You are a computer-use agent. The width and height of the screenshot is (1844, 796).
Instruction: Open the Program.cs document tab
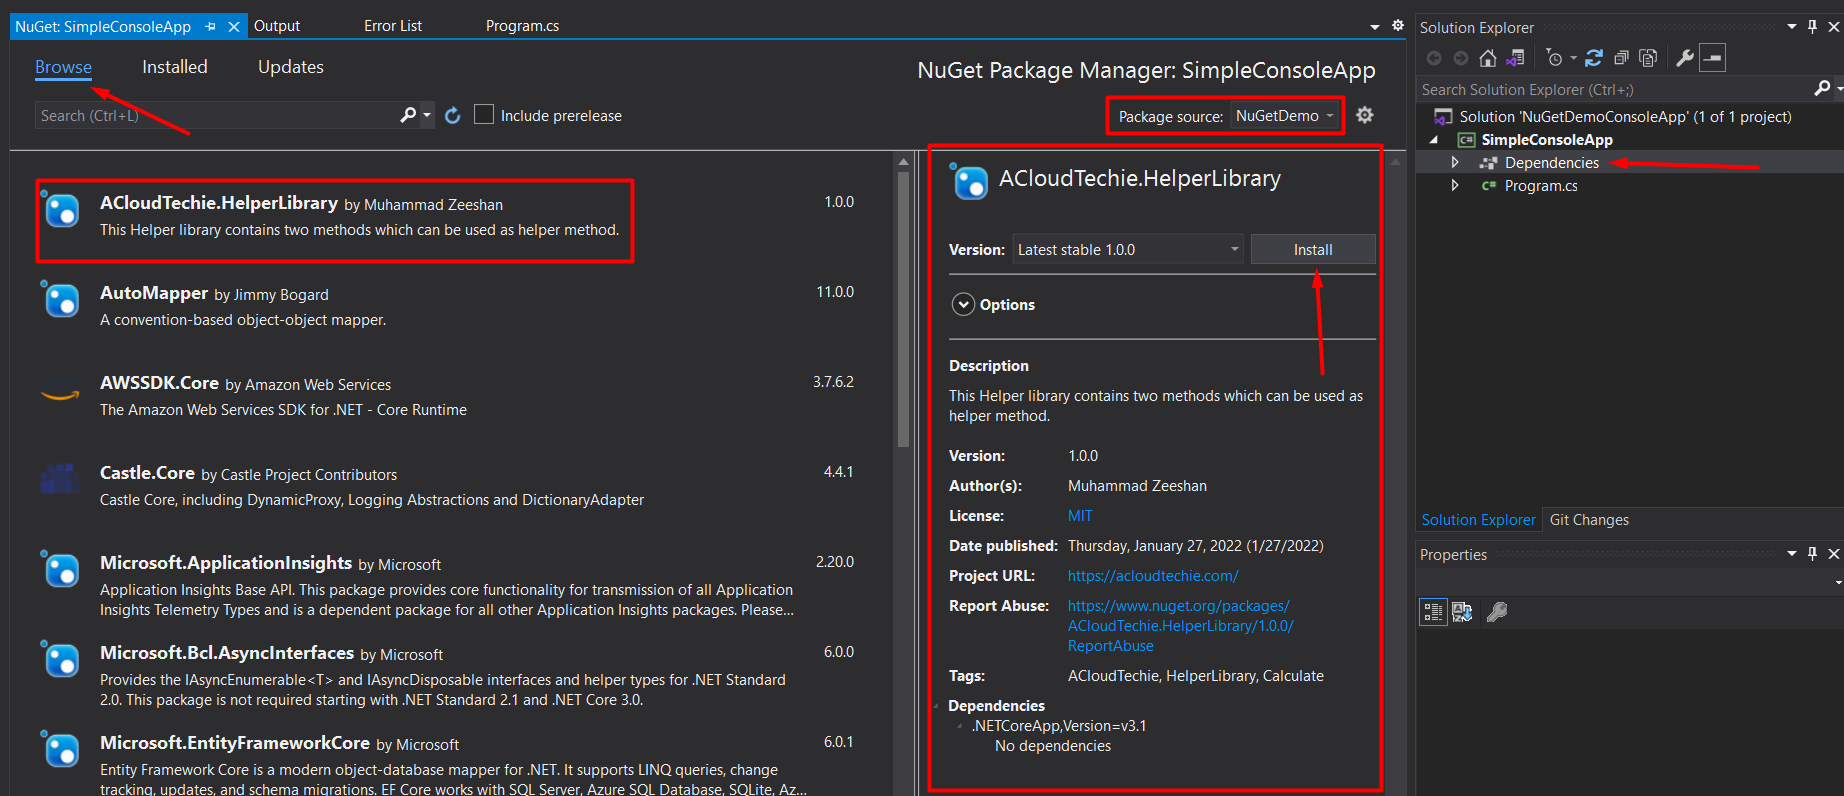pyautogui.click(x=522, y=26)
